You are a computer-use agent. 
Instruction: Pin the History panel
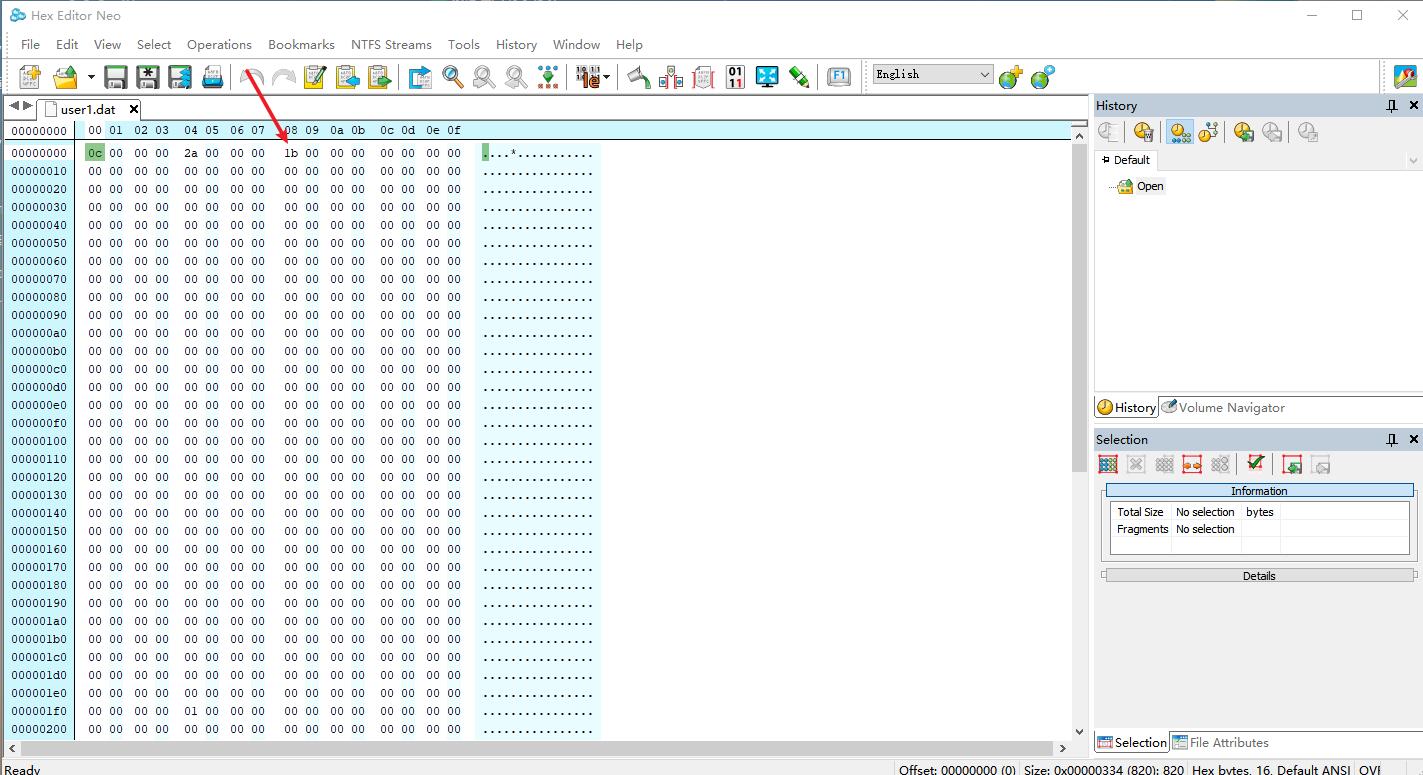1392,105
